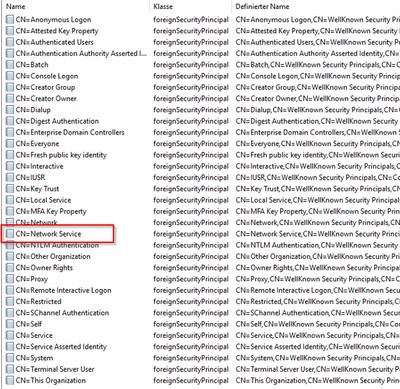The image size is (400, 389).
Task: Select the CN=This Organization name entry
Action: click(x=51, y=381)
